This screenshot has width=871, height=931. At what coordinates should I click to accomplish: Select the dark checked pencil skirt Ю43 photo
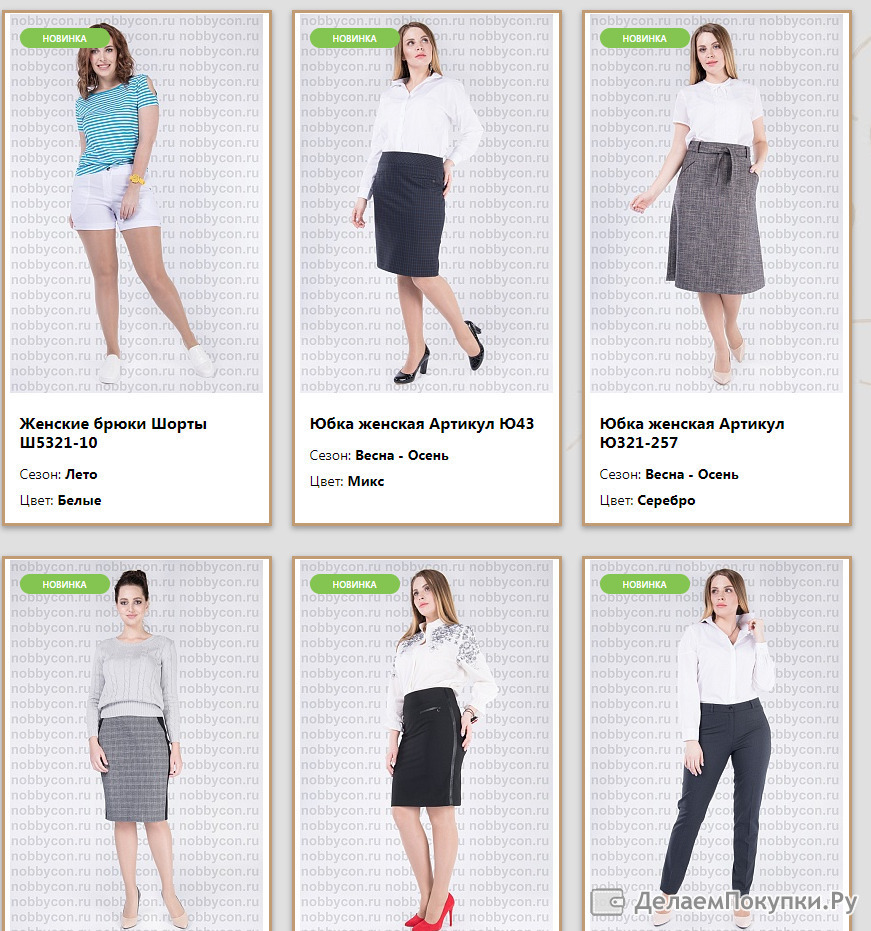click(x=426, y=203)
